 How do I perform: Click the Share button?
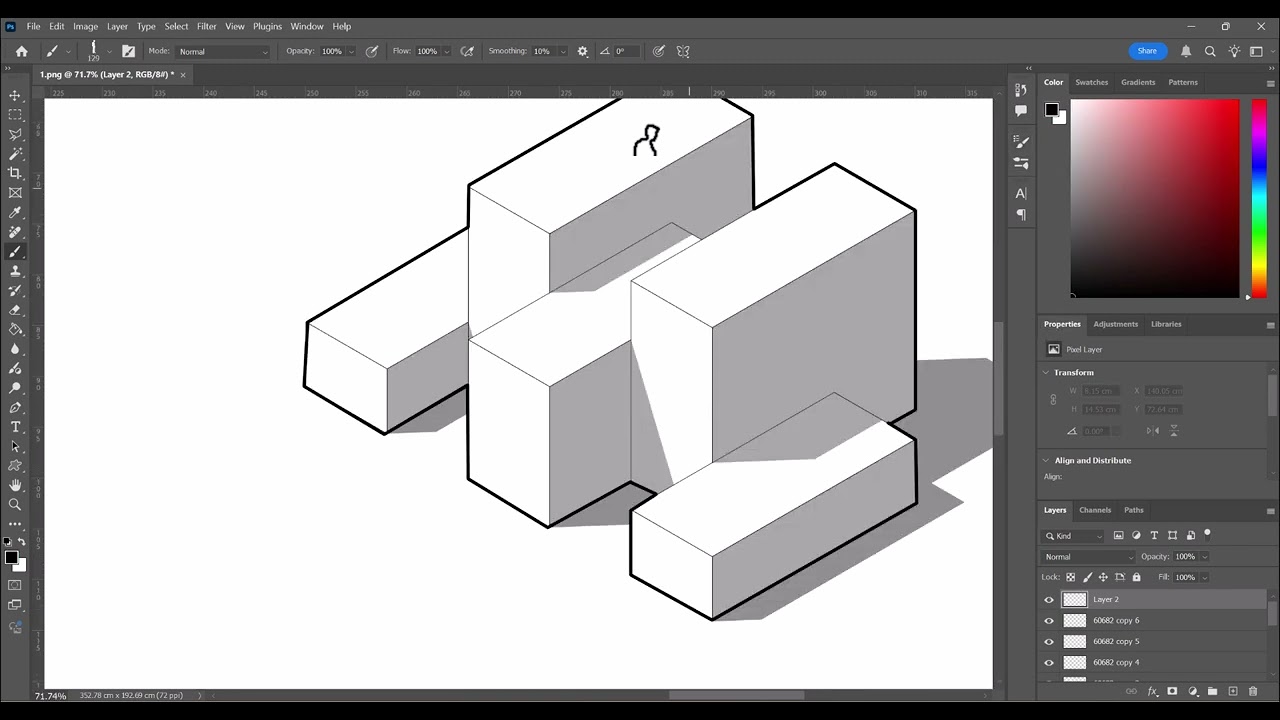tap(1147, 51)
